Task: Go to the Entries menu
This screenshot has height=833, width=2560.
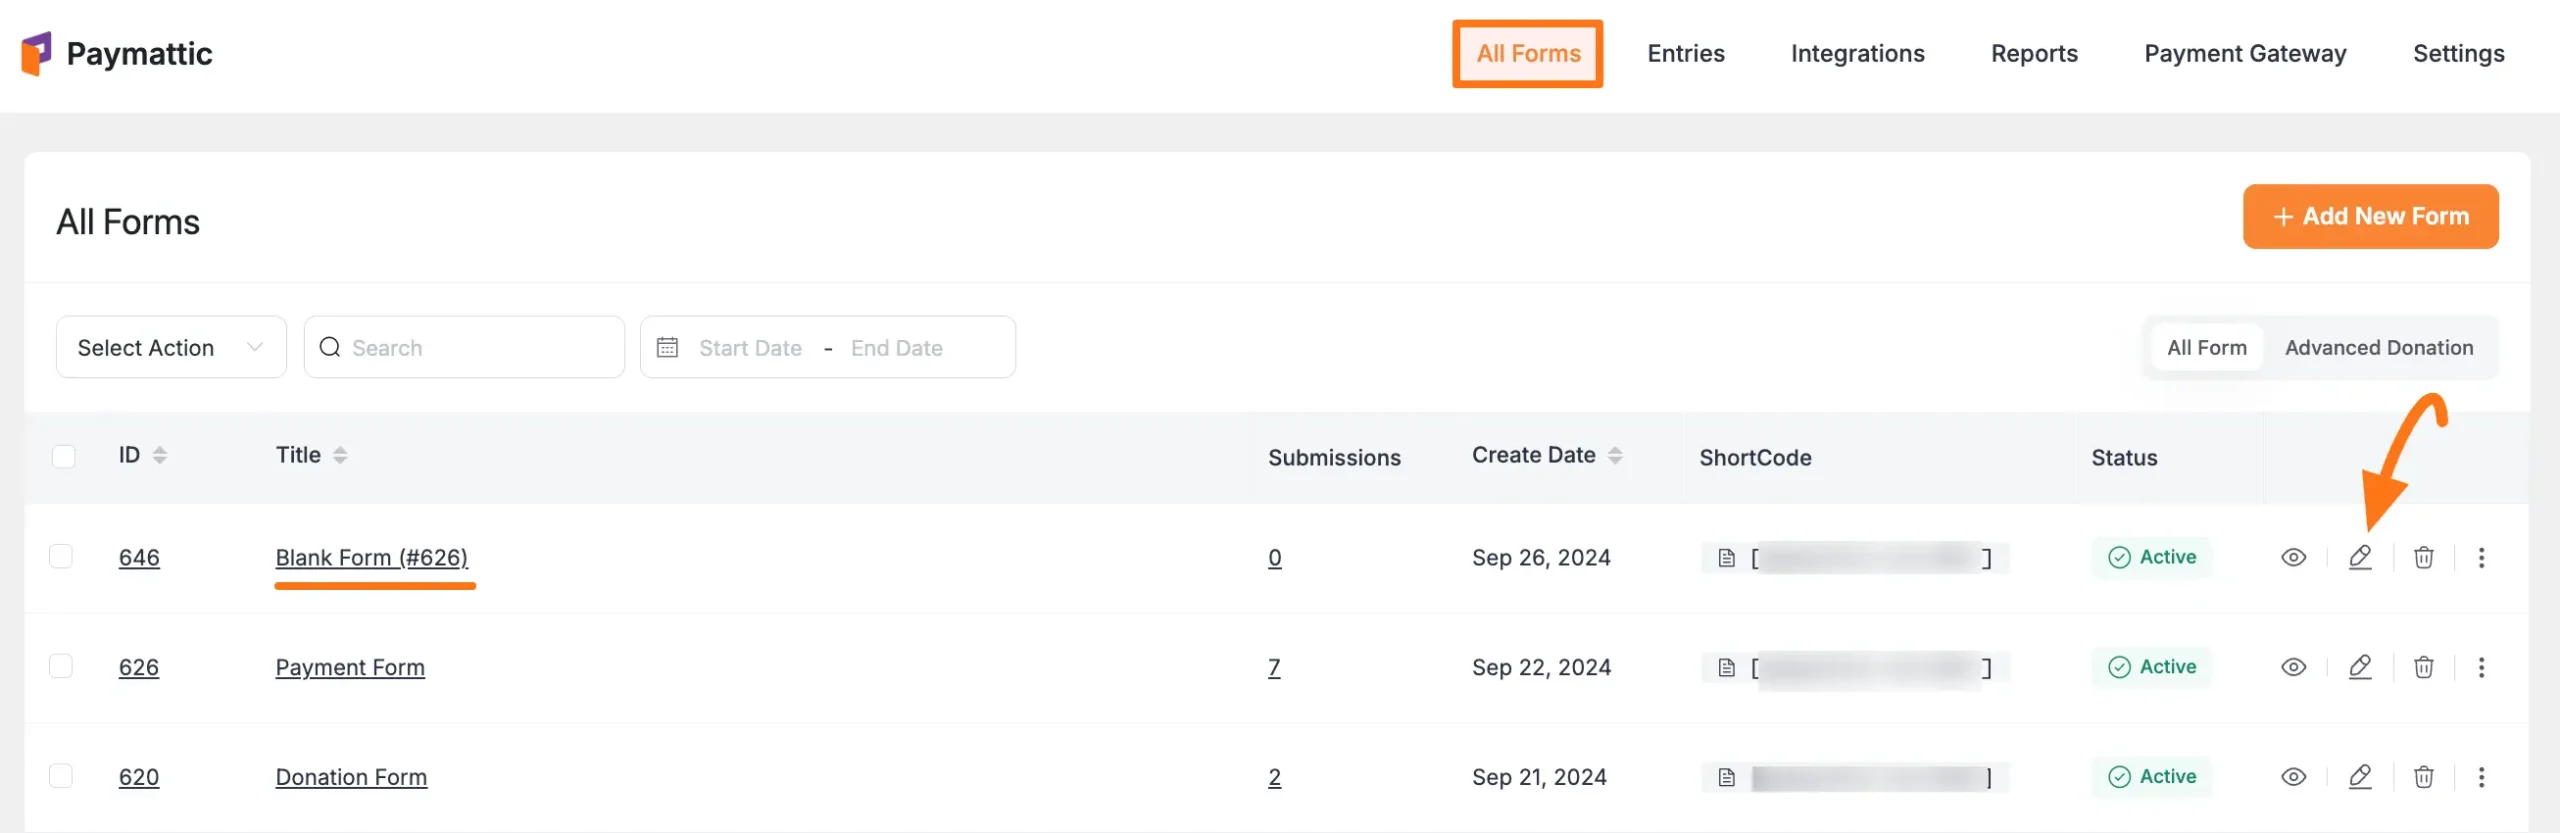Action: pos(1685,54)
